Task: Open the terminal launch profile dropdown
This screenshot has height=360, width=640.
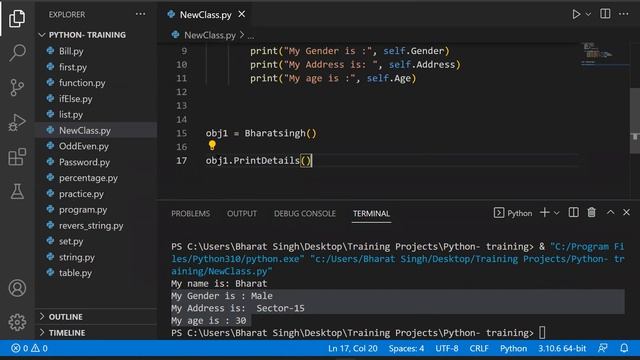Action: coord(556,213)
